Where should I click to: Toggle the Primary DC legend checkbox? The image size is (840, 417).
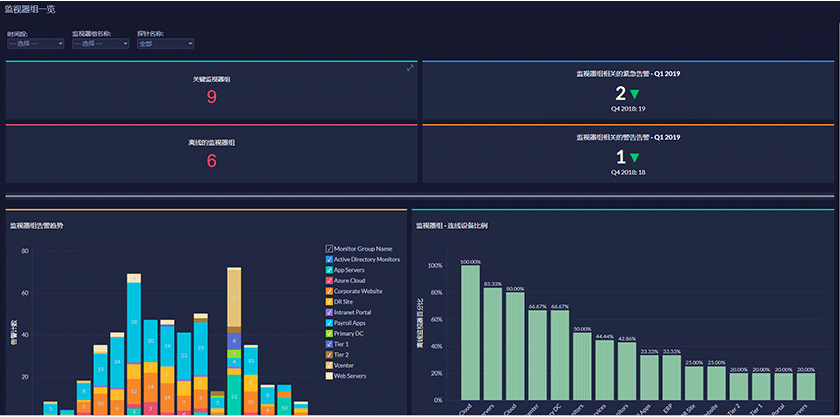pyautogui.click(x=329, y=333)
